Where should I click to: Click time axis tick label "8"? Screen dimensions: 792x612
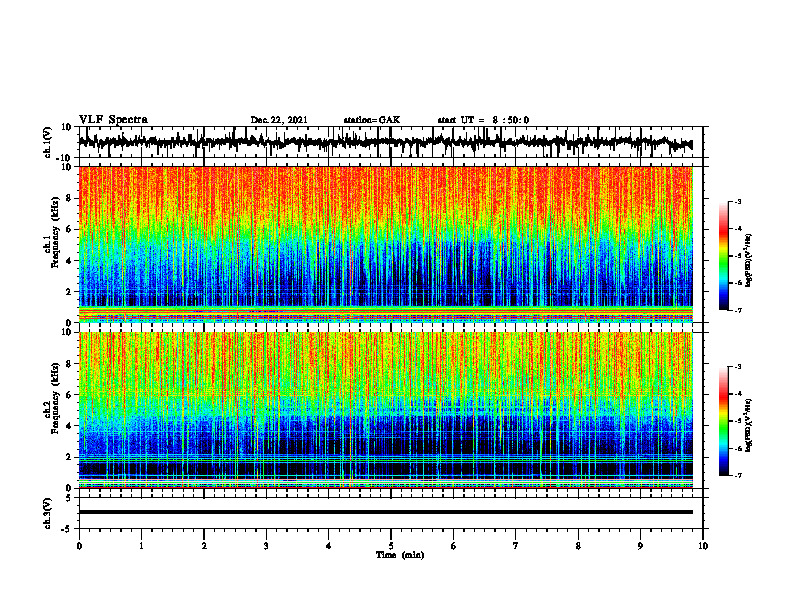(x=578, y=546)
